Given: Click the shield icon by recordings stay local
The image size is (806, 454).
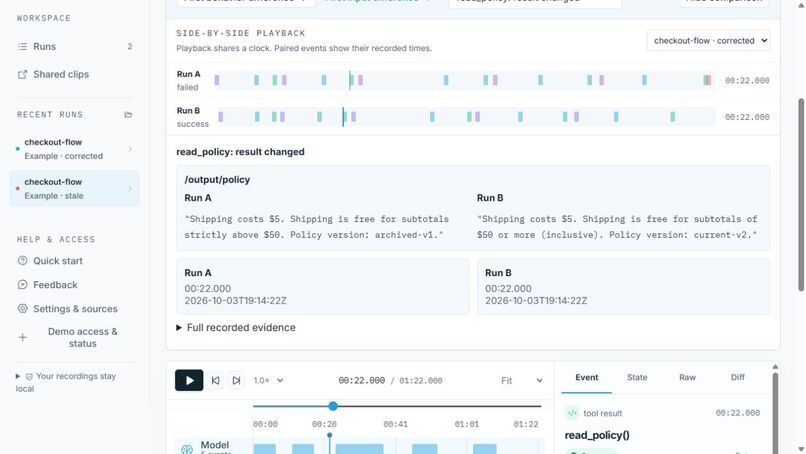Looking at the screenshot, I should [29, 376].
